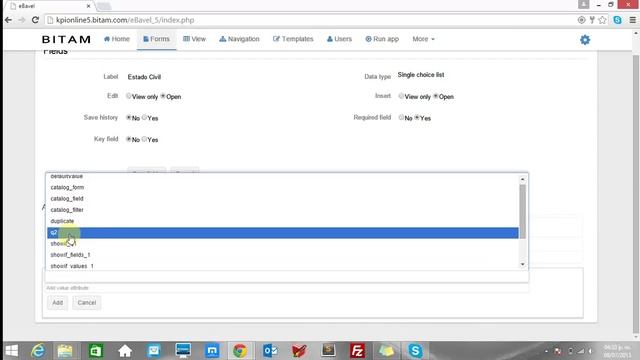Click the key icon in the address bar
This screenshot has height=360, width=640.
pyautogui.click(x=592, y=20)
